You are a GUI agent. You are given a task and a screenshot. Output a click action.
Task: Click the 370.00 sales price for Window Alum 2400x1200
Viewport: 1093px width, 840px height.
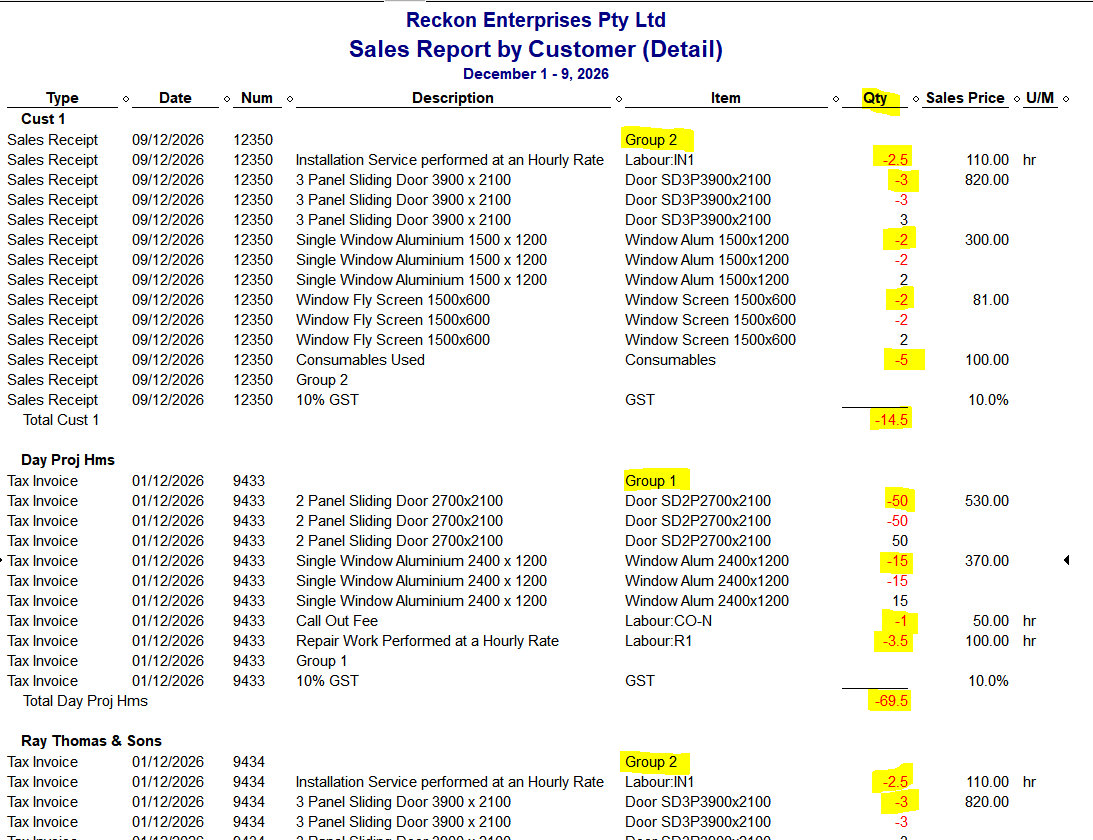986,561
